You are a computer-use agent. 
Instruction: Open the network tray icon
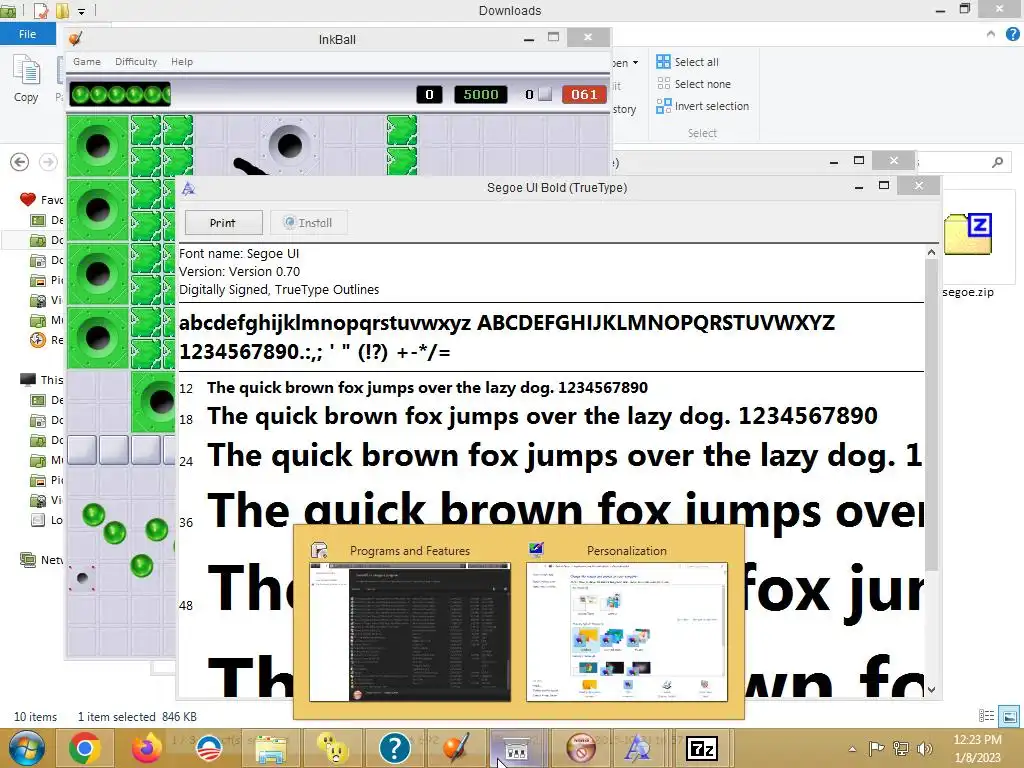pos(901,749)
